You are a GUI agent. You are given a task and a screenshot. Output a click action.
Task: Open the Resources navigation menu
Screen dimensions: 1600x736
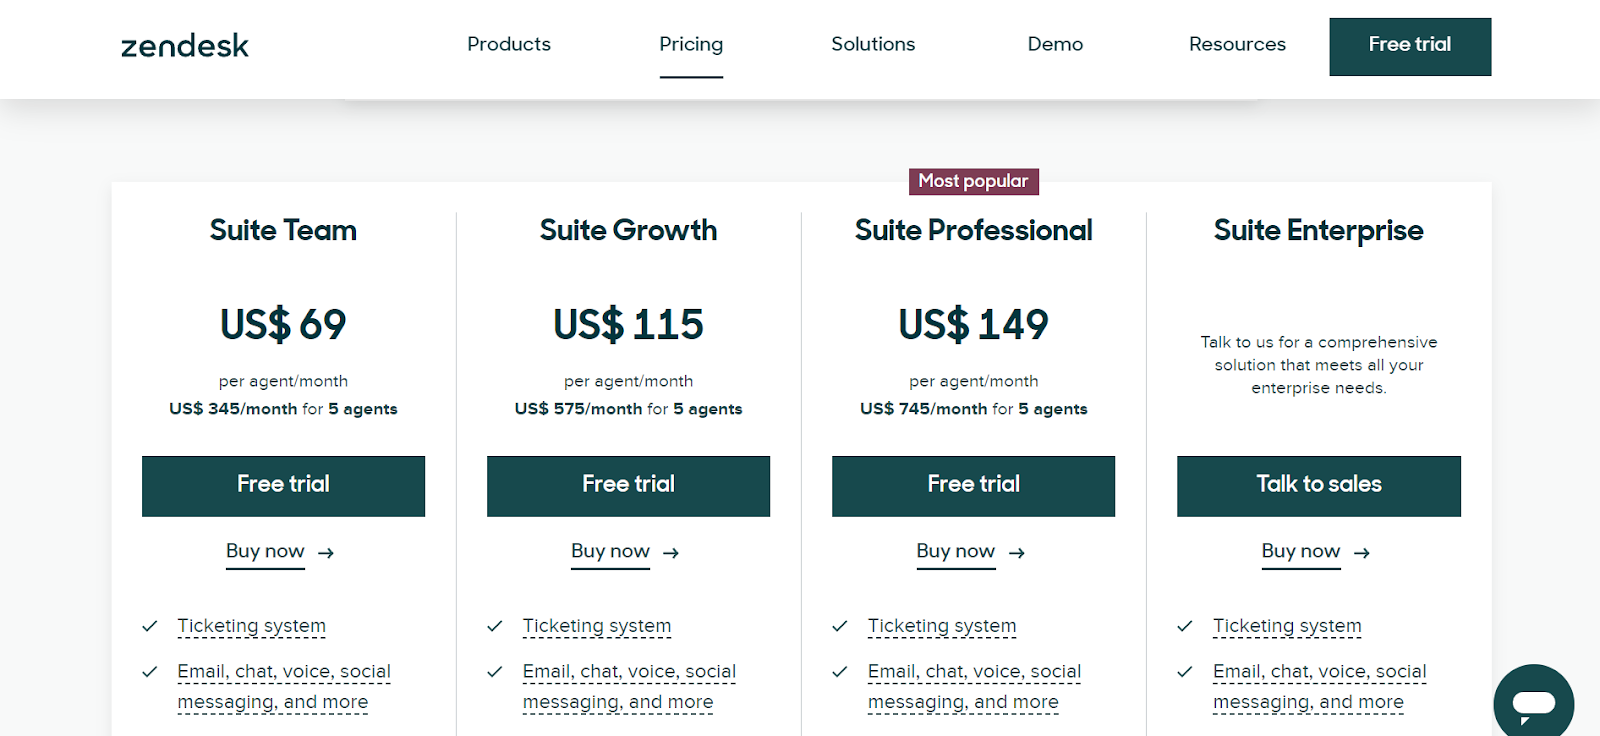pos(1237,44)
